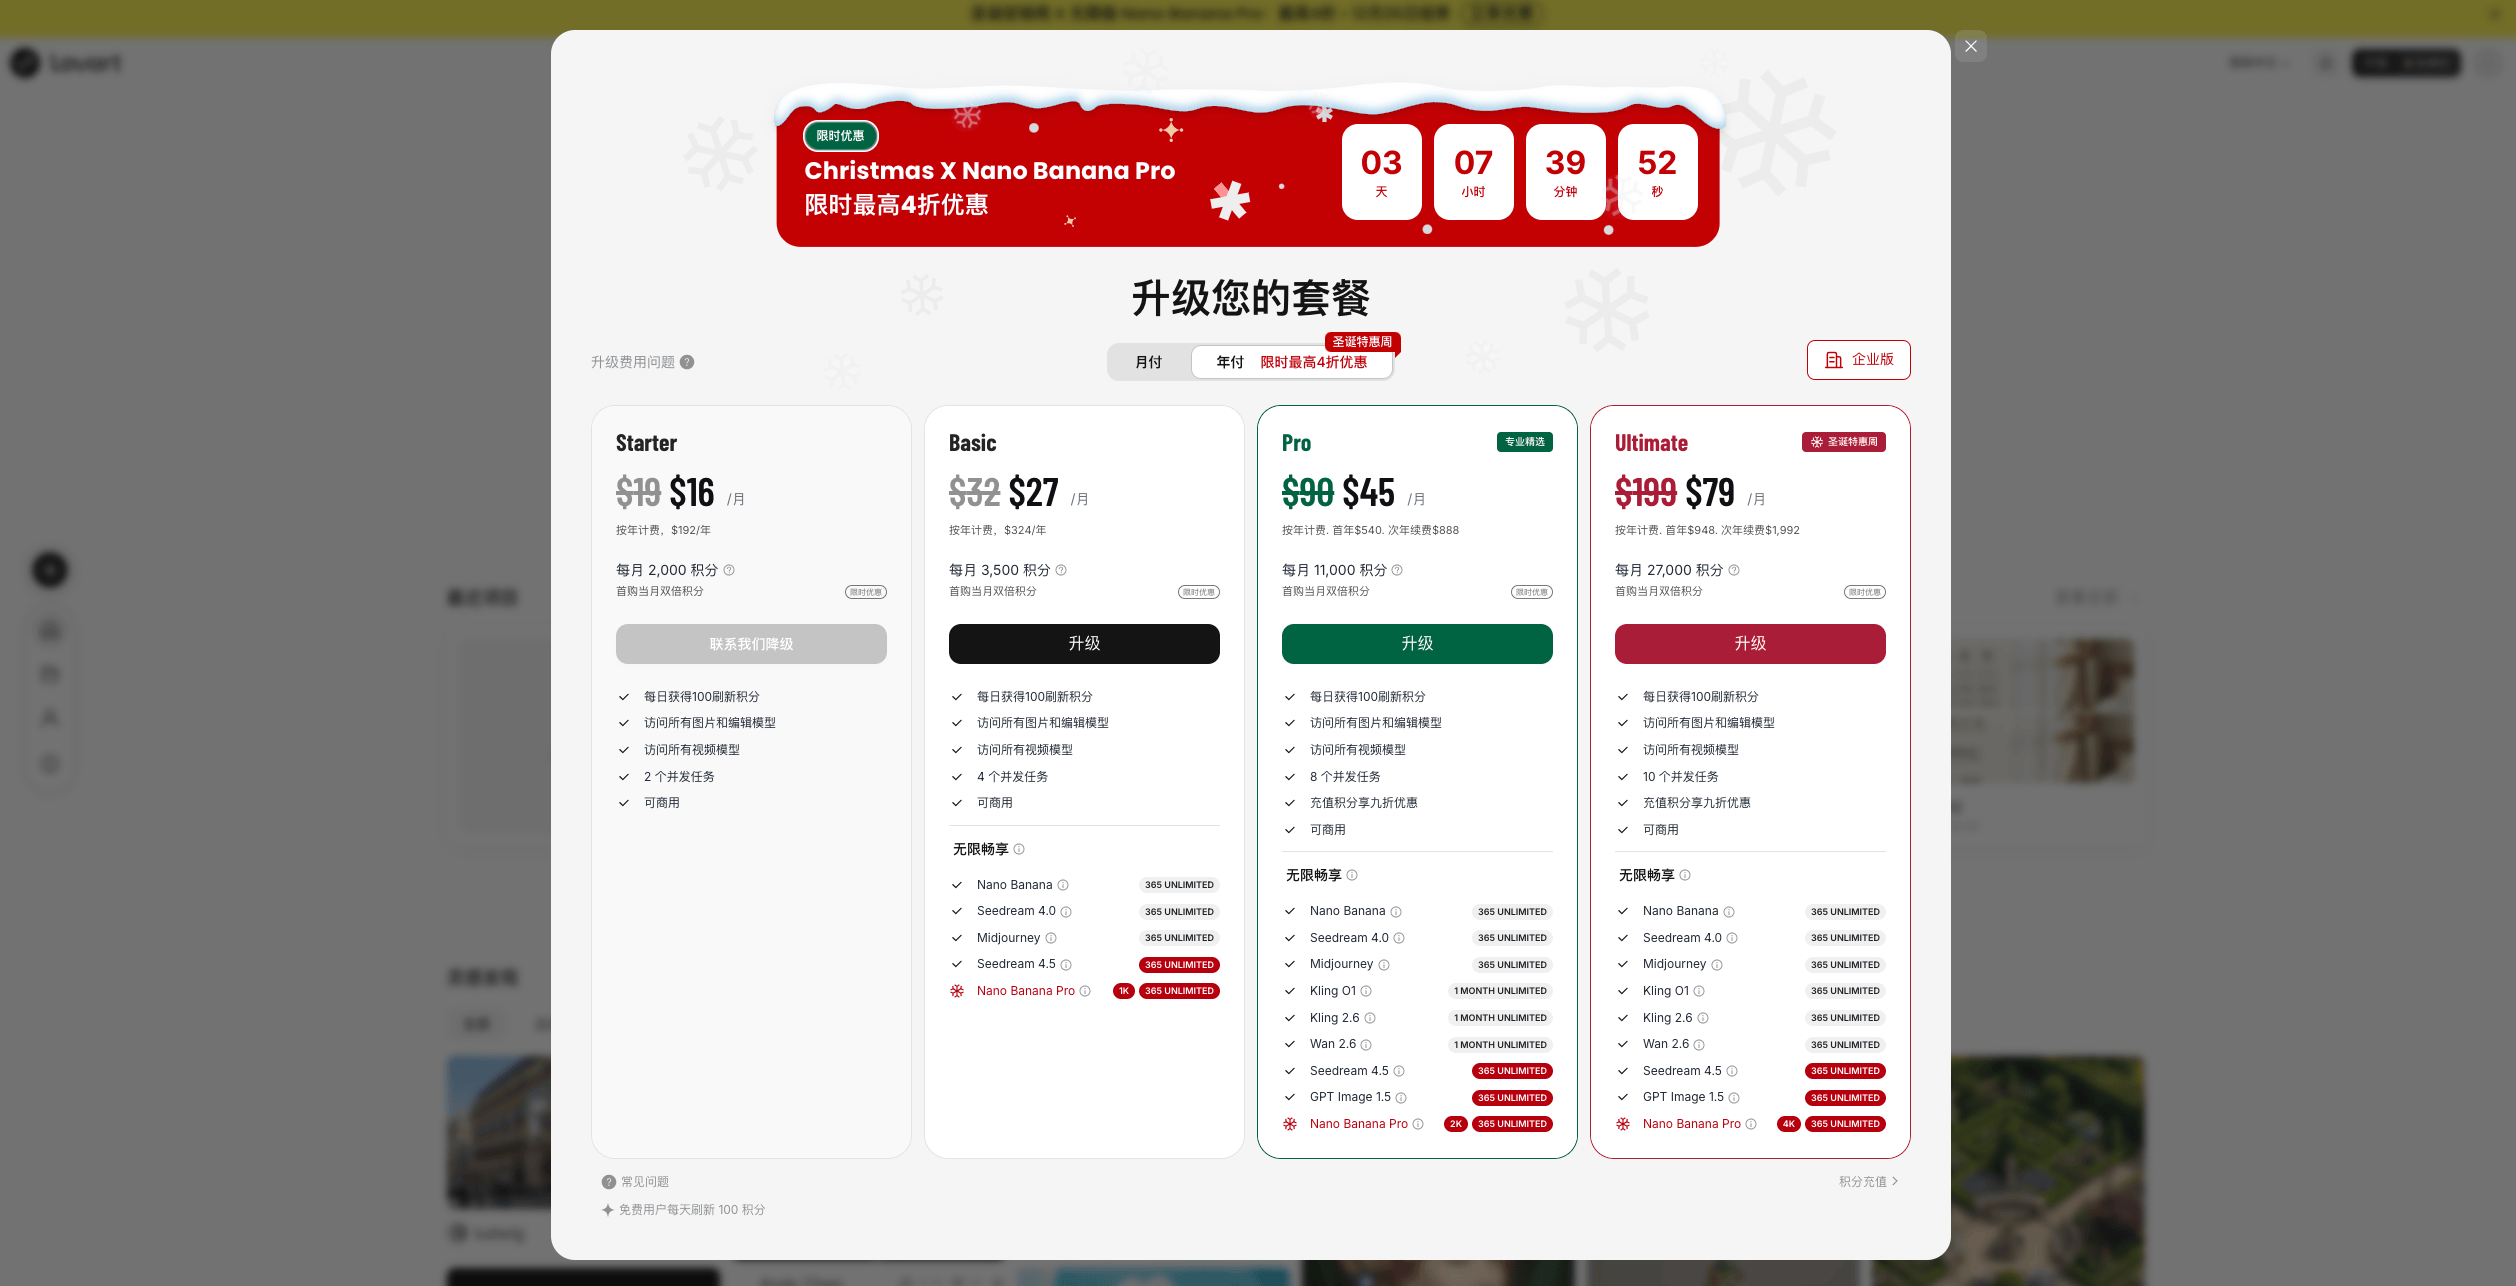This screenshot has width=2516, height=1286.
Task: Upgrade to the Ultimate plan with 升级
Action: pos(1750,644)
